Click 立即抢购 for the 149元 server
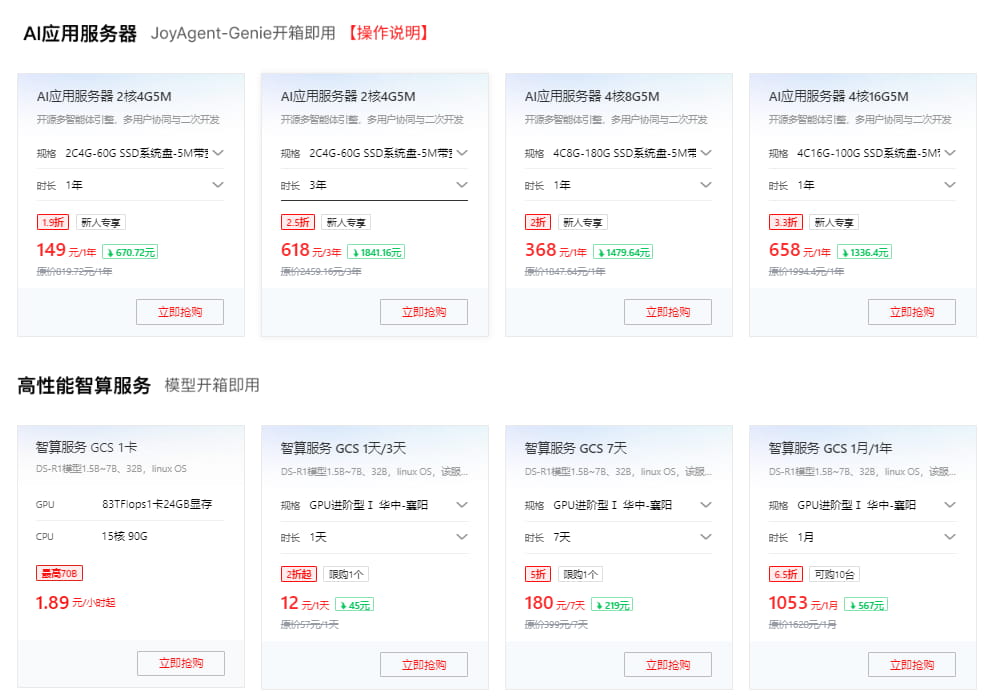 (180, 312)
